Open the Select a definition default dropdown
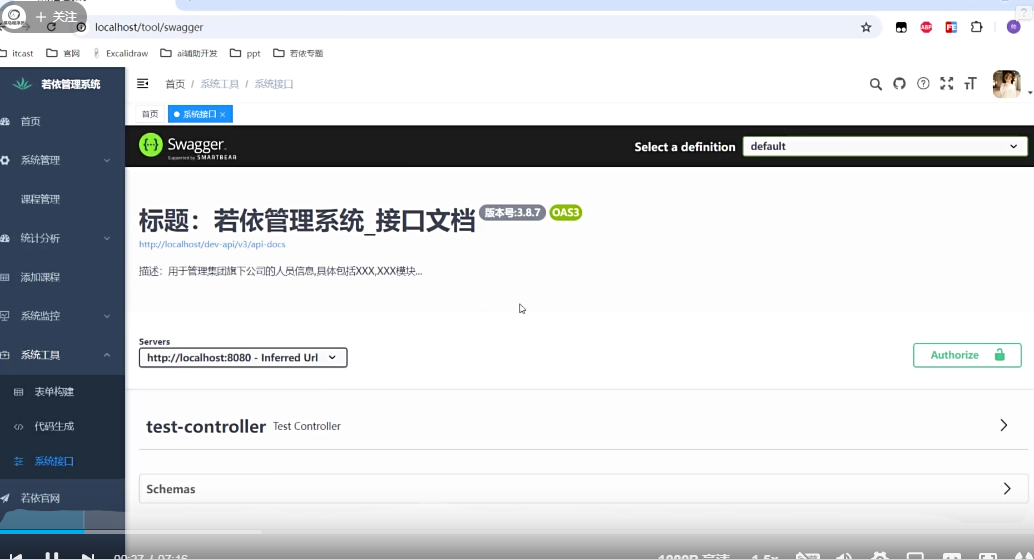 click(884, 146)
